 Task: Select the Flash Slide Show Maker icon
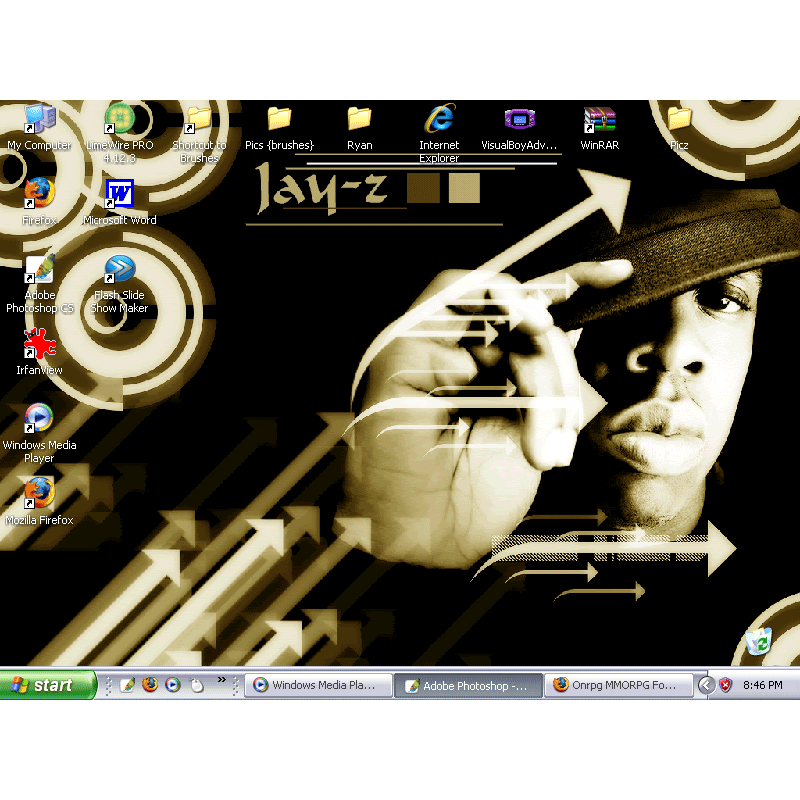tap(119, 271)
